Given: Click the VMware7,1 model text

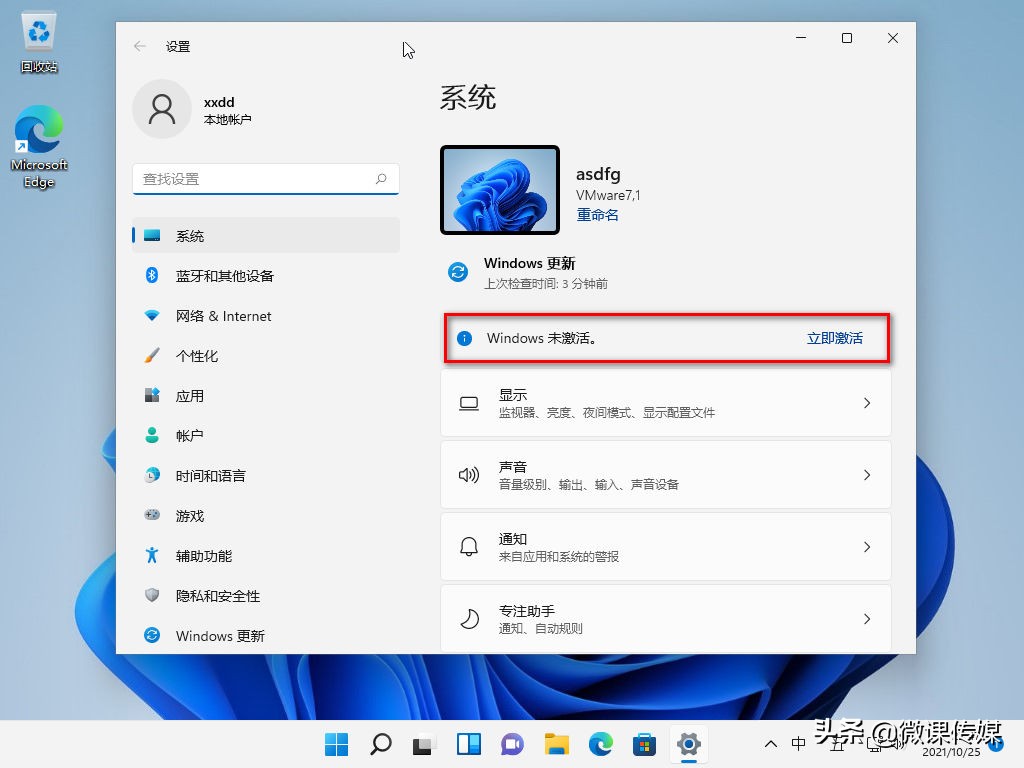Looking at the screenshot, I should [x=607, y=195].
